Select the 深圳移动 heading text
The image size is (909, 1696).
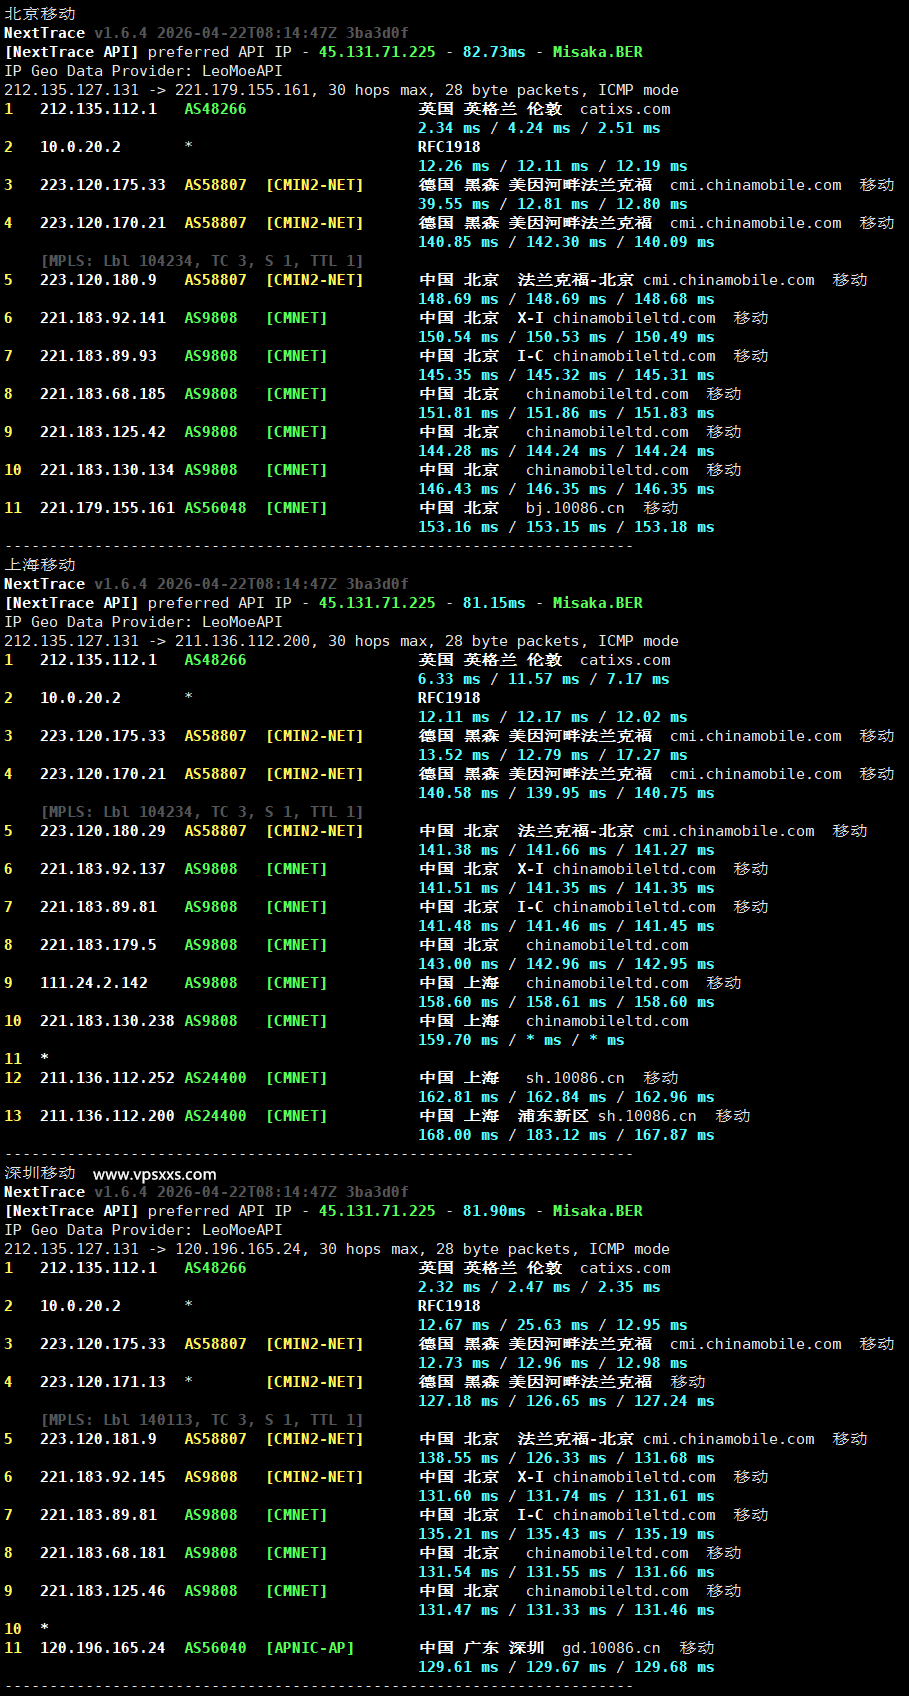[40, 1173]
